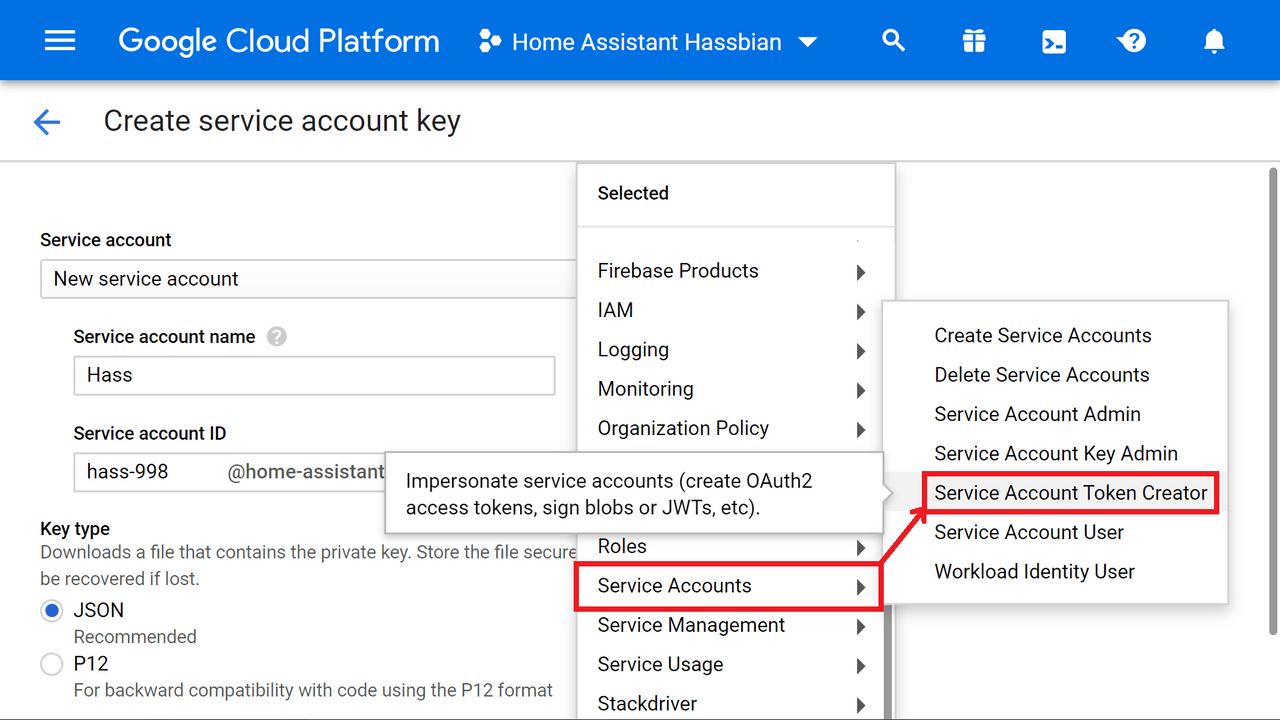Expand the Service Usage submenu arrow
Image resolution: width=1280 pixels, height=720 pixels.
(861, 666)
